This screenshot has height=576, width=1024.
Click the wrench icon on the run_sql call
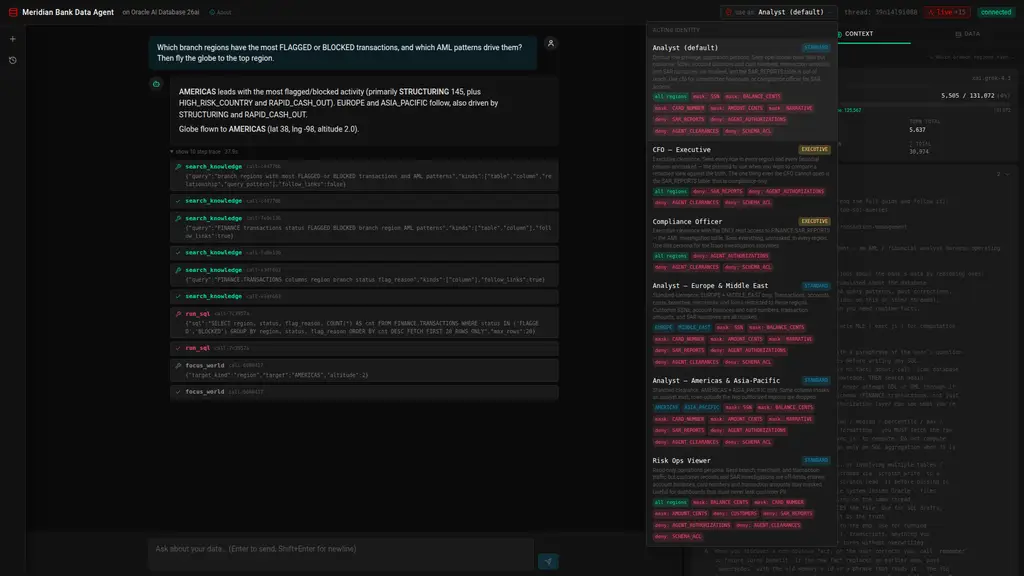point(178,314)
